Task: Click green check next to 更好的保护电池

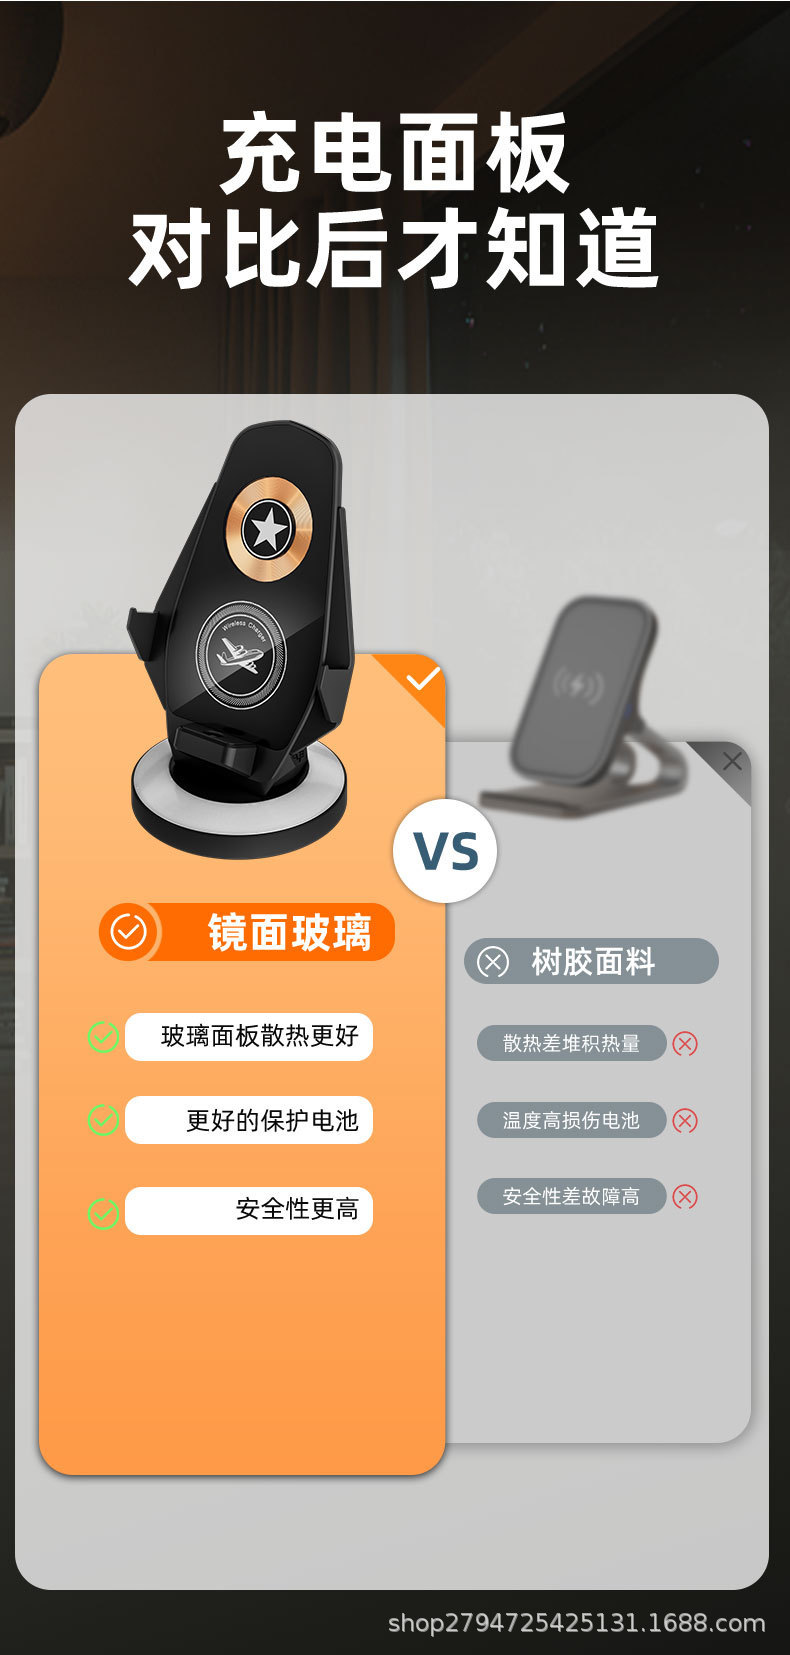Action: point(103,1120)
